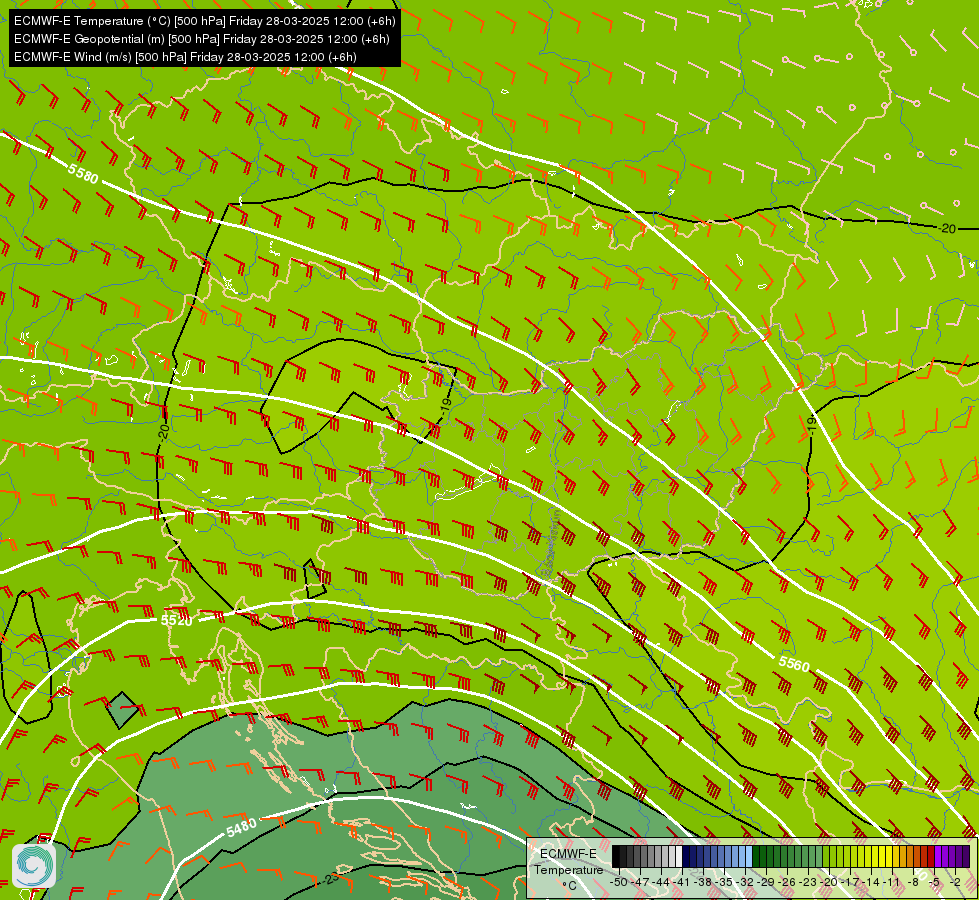Click the -11 legend scale value
Screen dimensions: 979x900
pos(892,882)
